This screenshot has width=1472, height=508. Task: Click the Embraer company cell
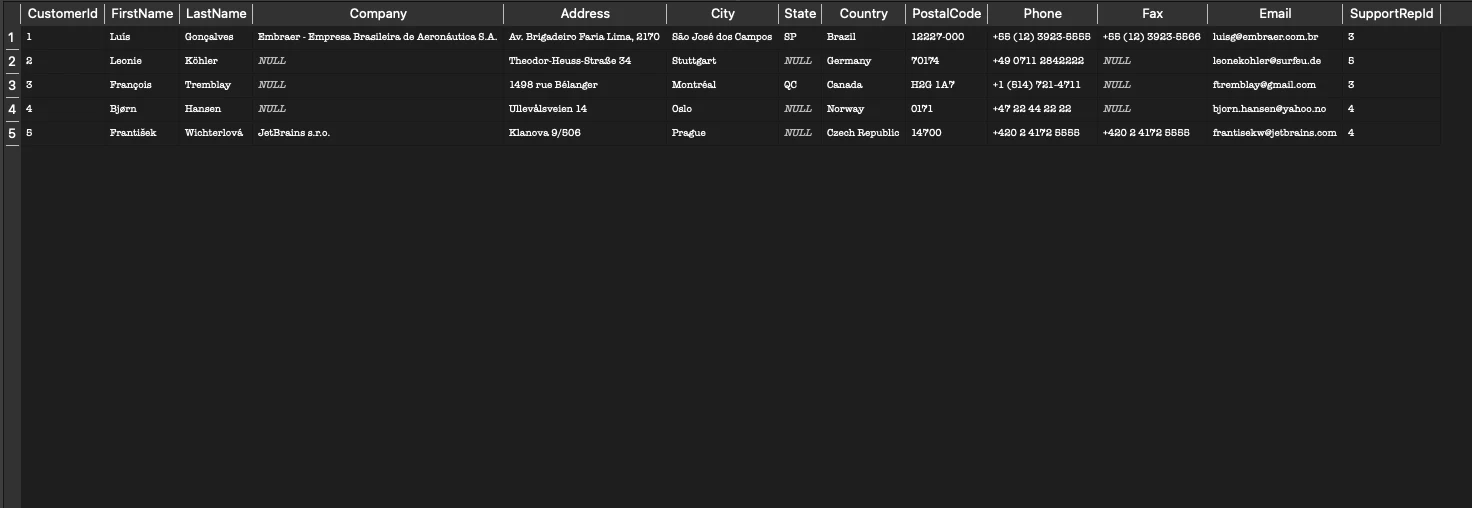tap(378, 37)
